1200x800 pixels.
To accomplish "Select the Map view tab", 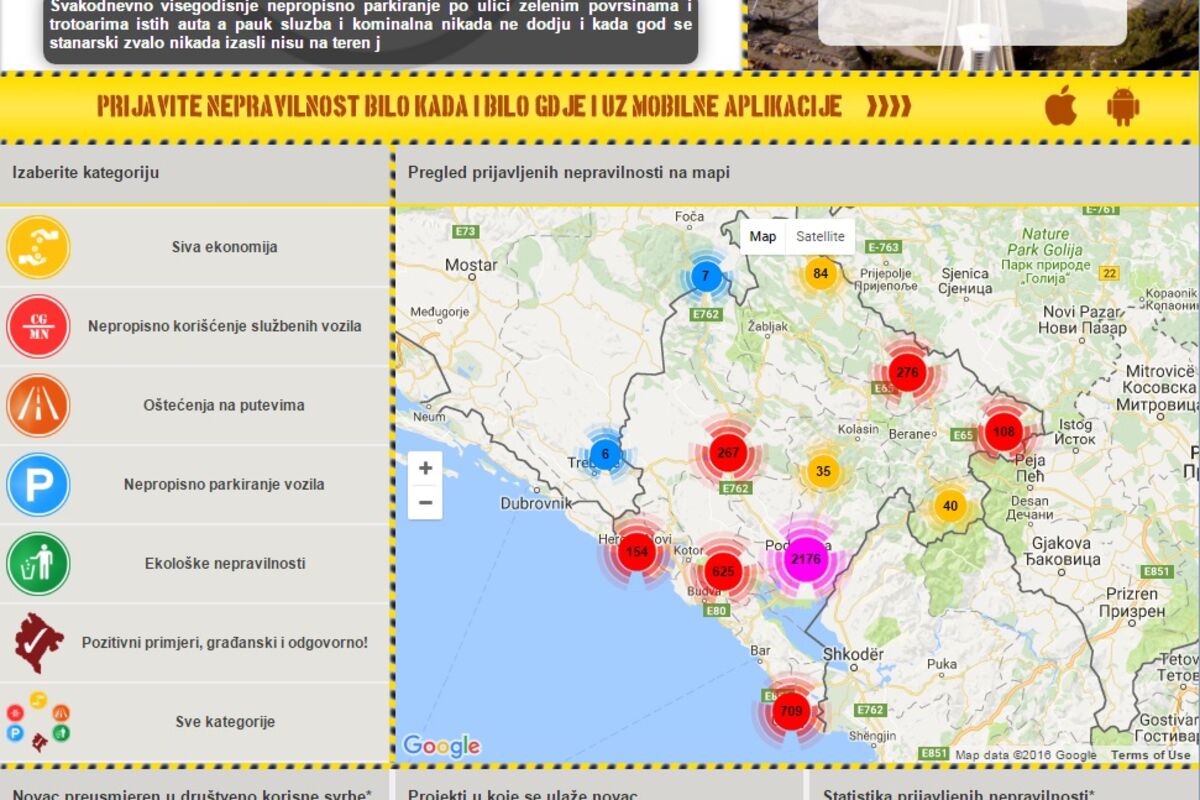I will click(763, 237).
